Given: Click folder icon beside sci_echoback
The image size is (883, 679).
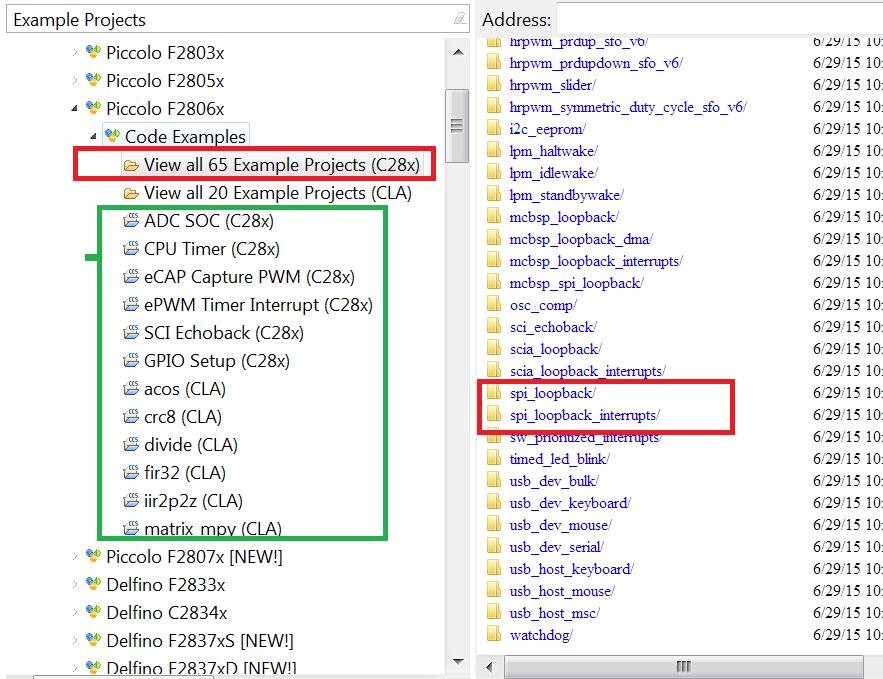Looking at the screenshot, I should pos(494,327).
